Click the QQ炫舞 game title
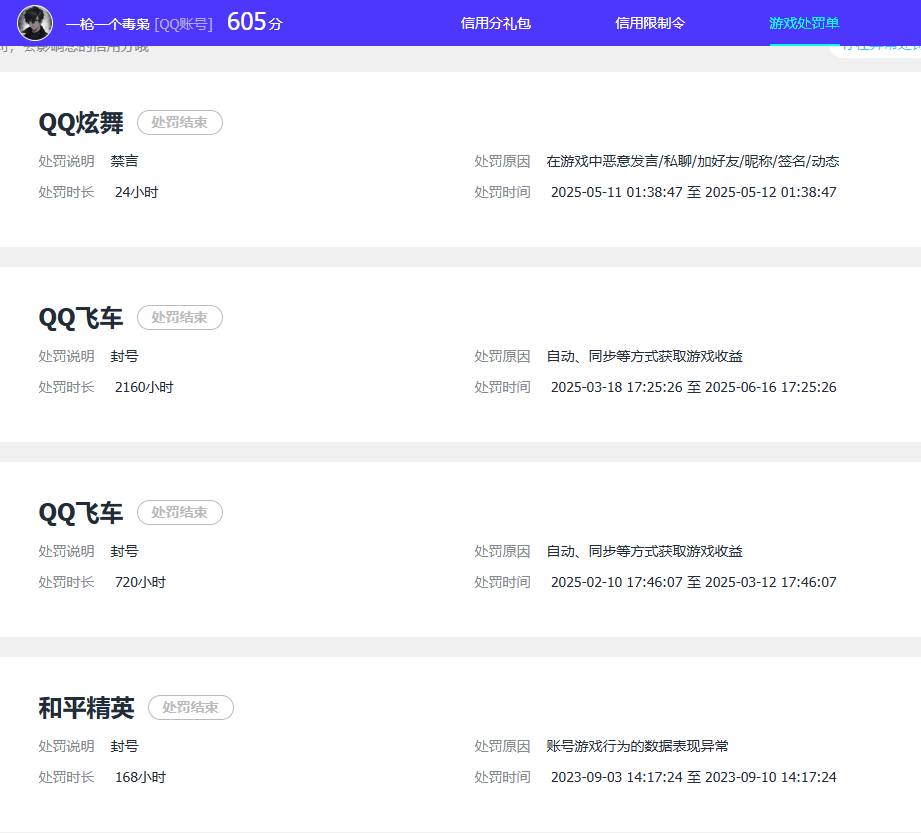The height and width of the screenshot is (833, 921). click(x=81, y=123)
